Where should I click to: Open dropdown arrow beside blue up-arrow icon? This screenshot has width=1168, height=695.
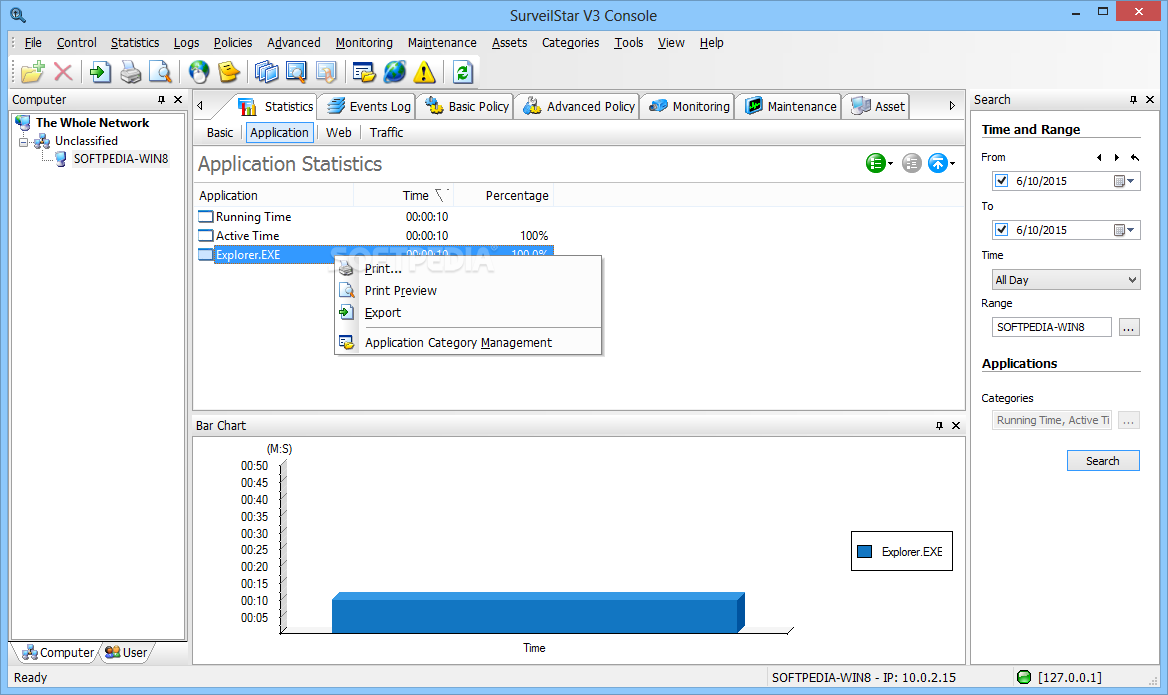point(953,164)
